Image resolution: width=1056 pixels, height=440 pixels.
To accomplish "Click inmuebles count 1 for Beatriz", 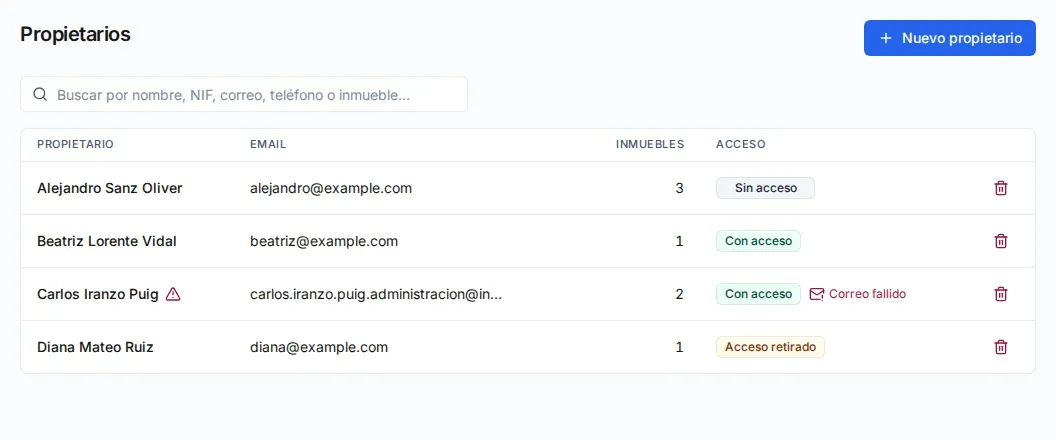I will click(680, 241).
